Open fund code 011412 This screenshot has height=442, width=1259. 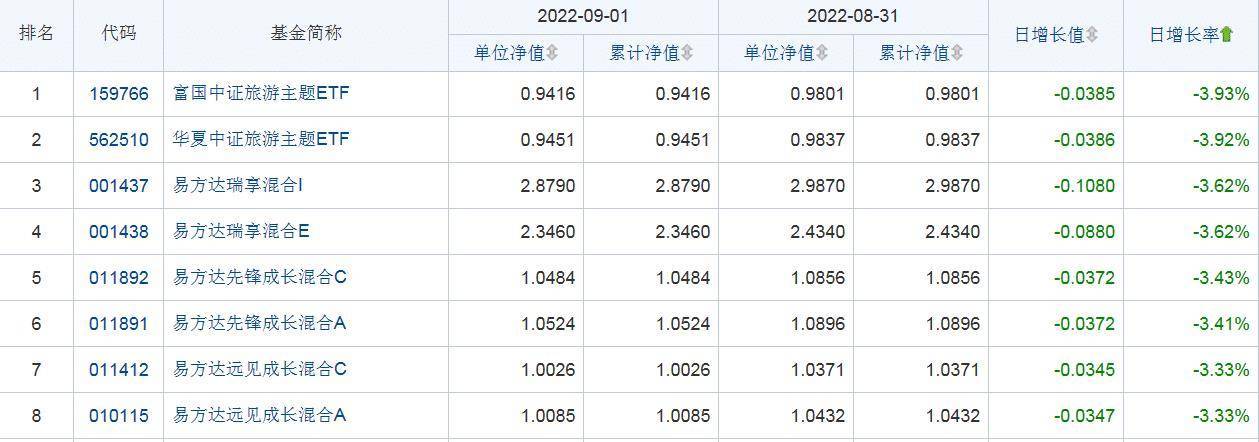pyautogui.click(x=118, y=370)
